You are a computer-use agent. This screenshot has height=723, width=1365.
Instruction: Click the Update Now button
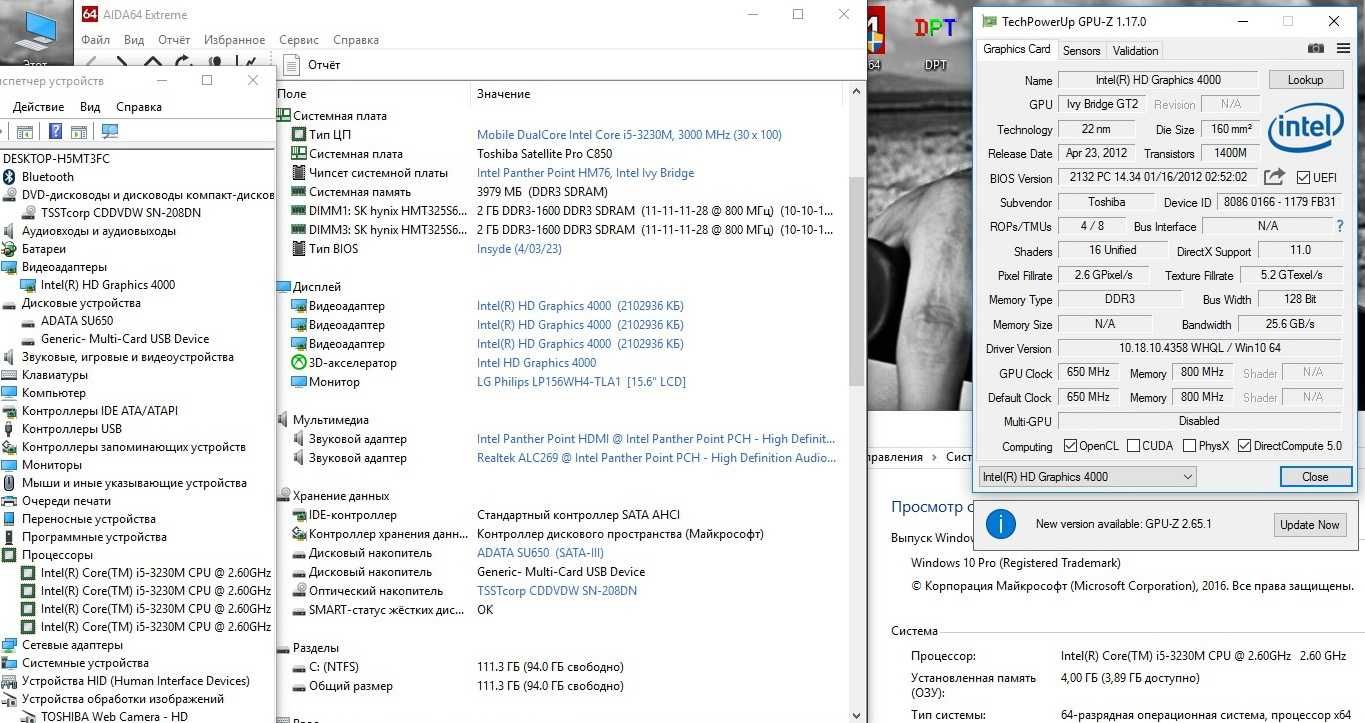click(x=1309, y=524)
